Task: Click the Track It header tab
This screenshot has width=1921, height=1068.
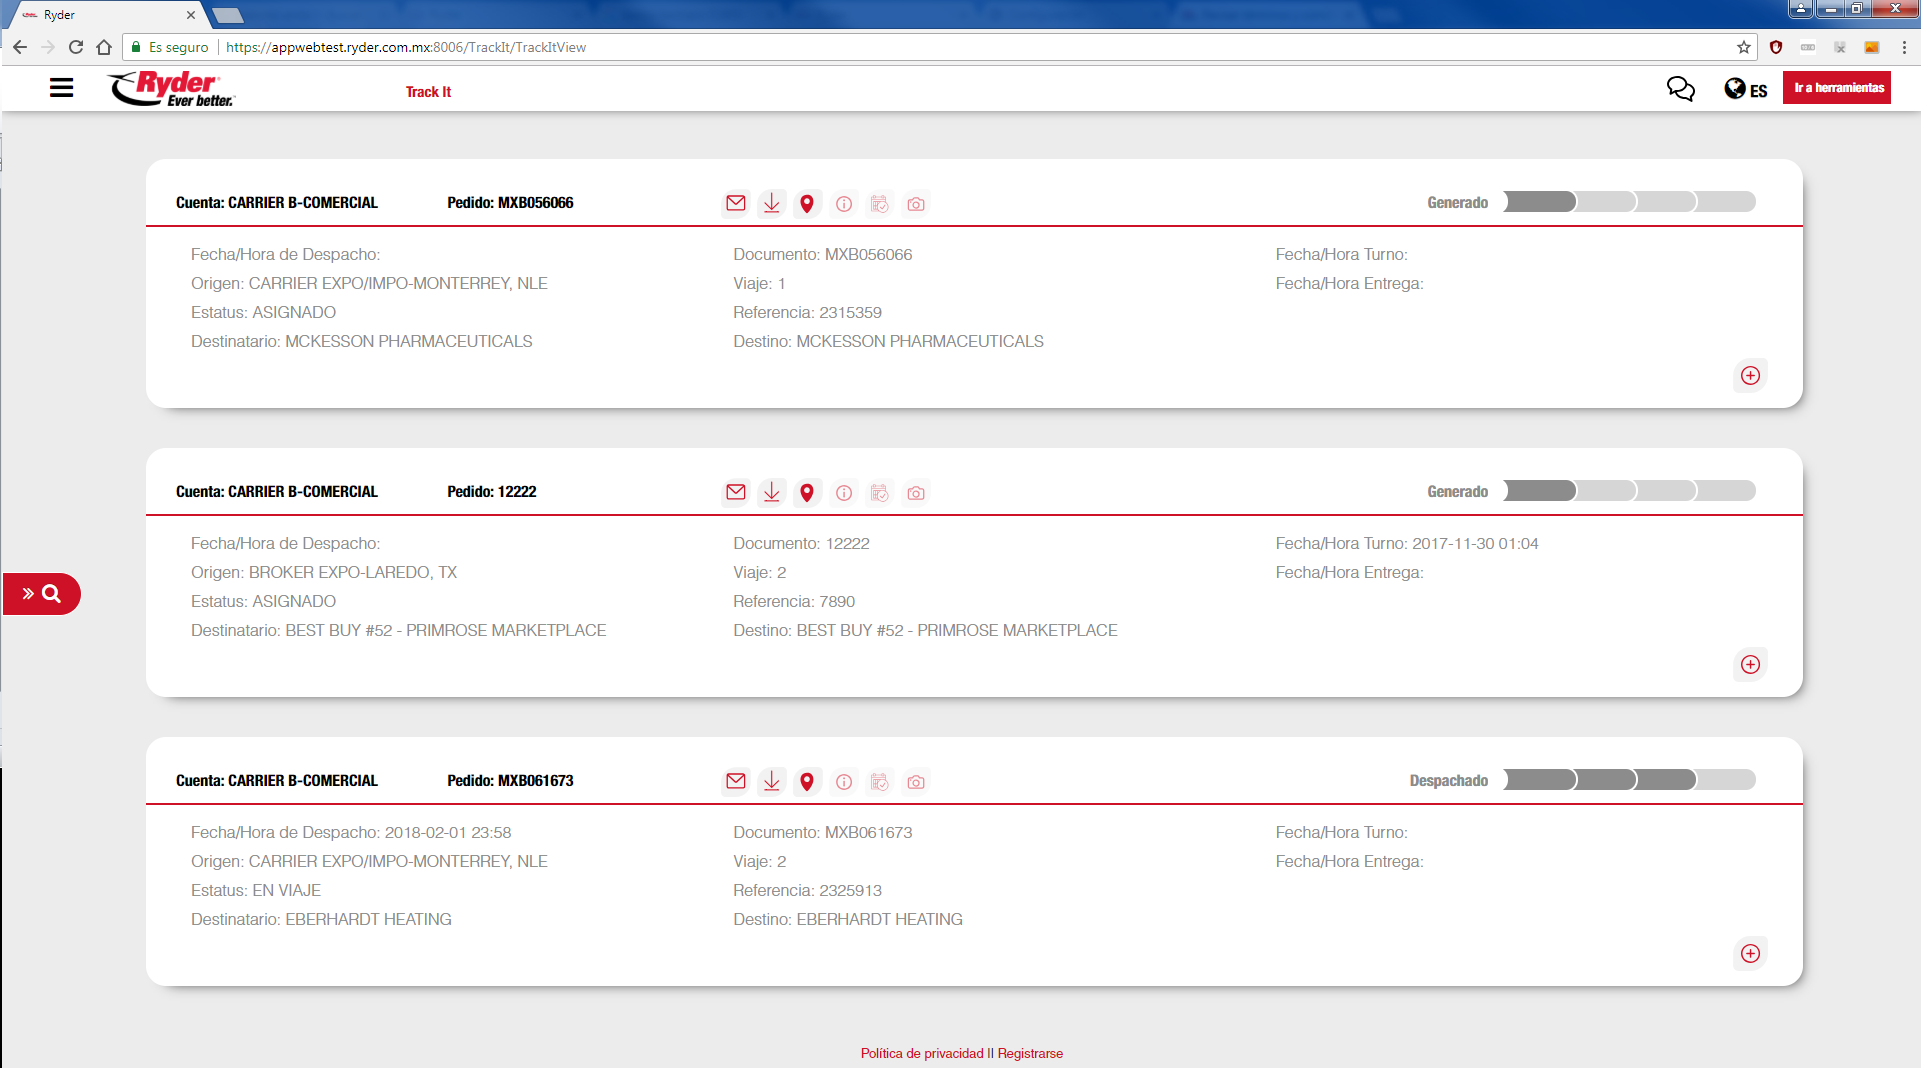Action: 428,92
